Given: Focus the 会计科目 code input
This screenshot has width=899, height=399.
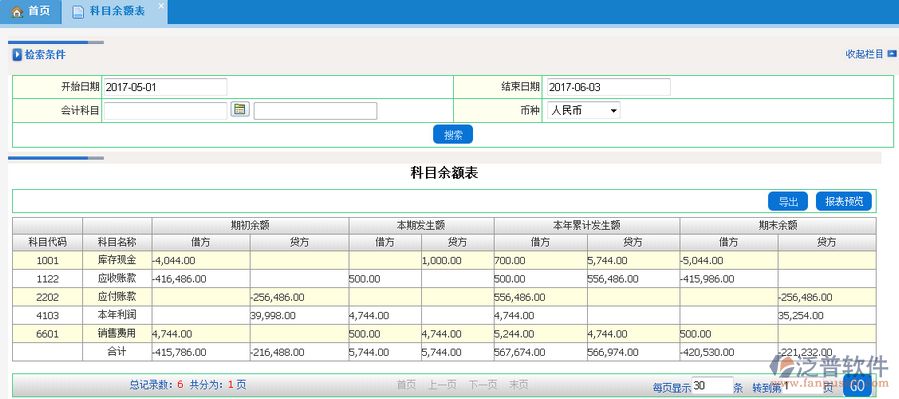Looking at the screenshot, I should (x=165, y=111).
